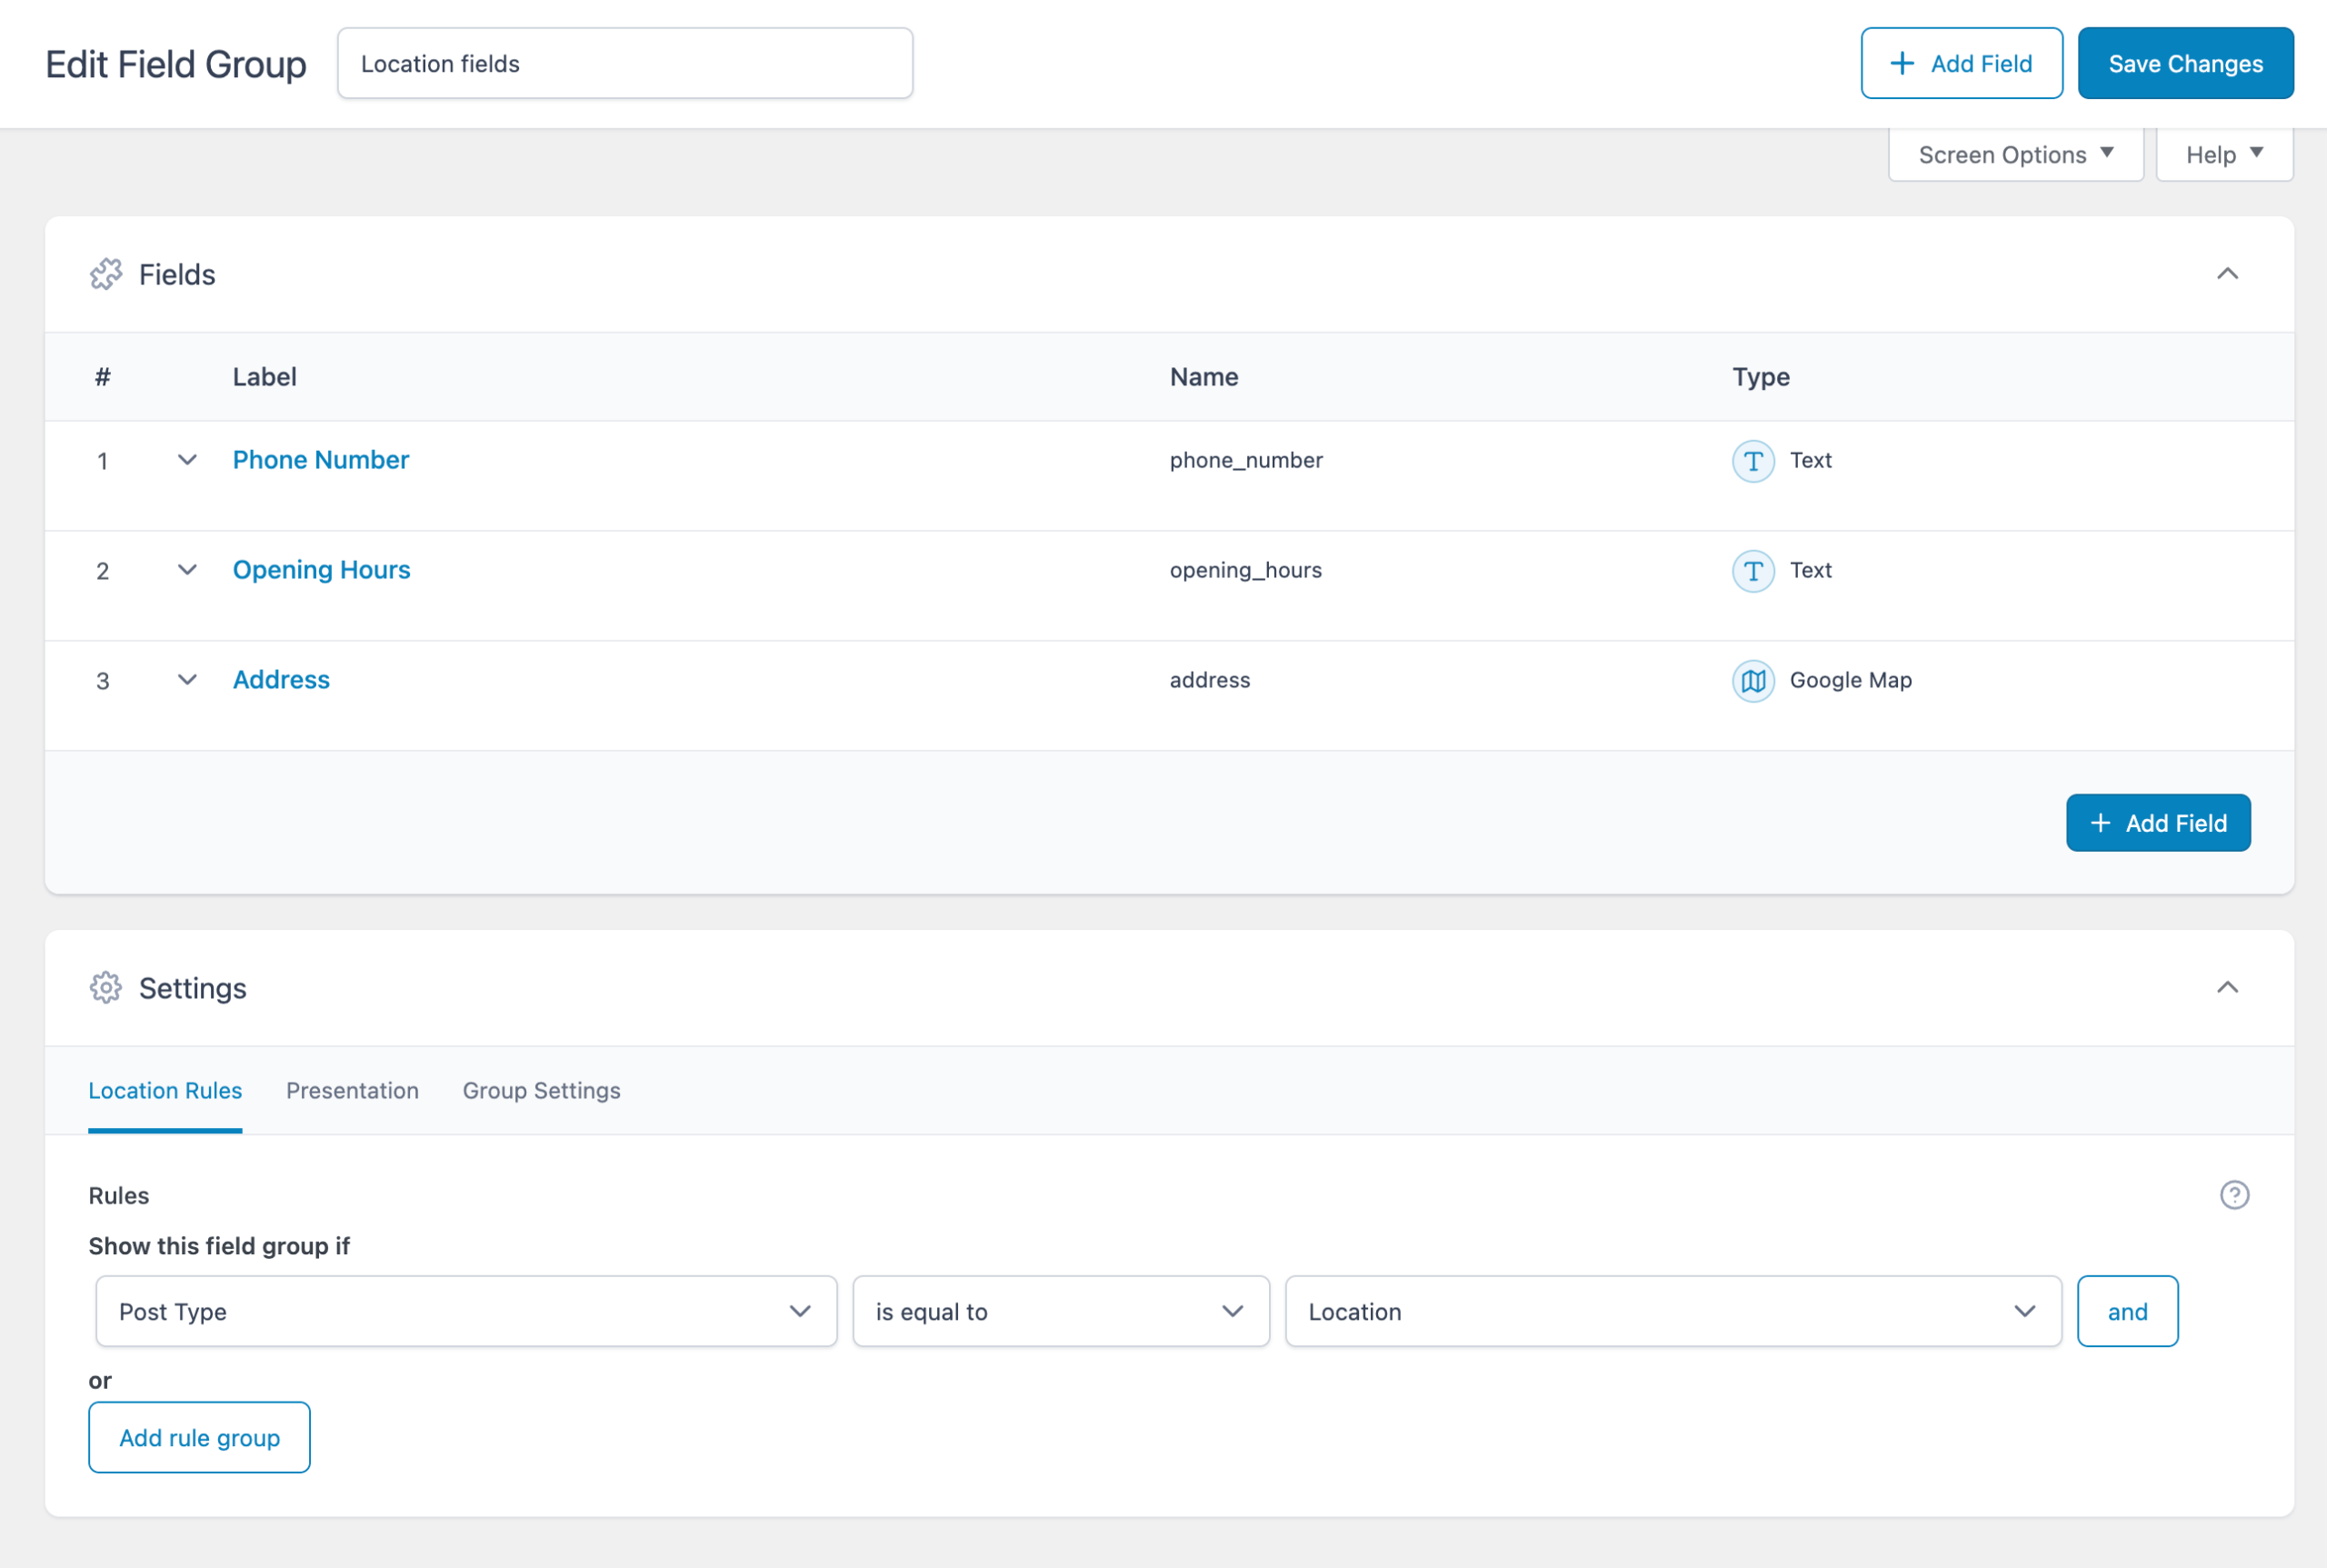
Task: Open the Post Type rule dropdown
Action: [466, 1311]
